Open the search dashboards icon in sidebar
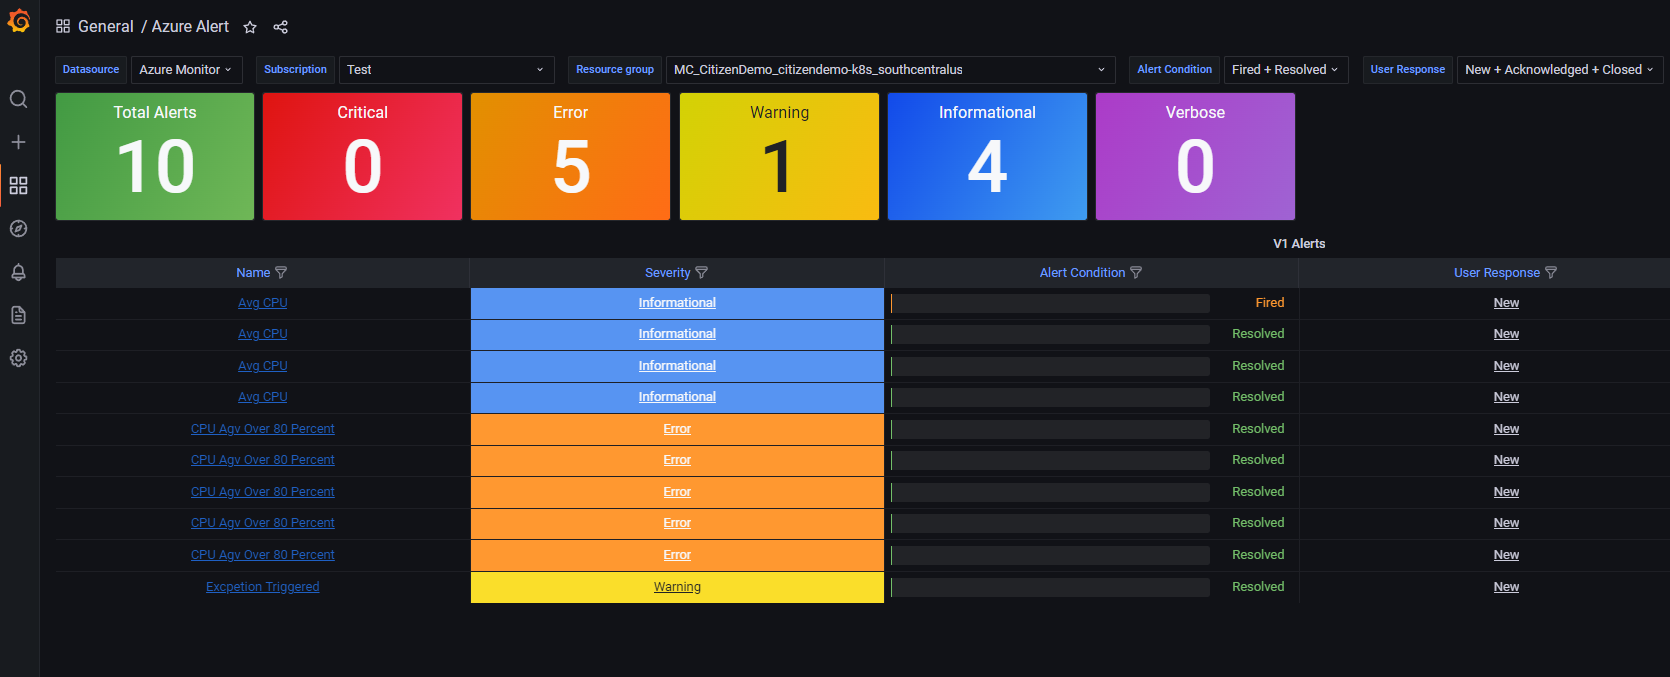The image size is (1670, 677). point(18,99)
